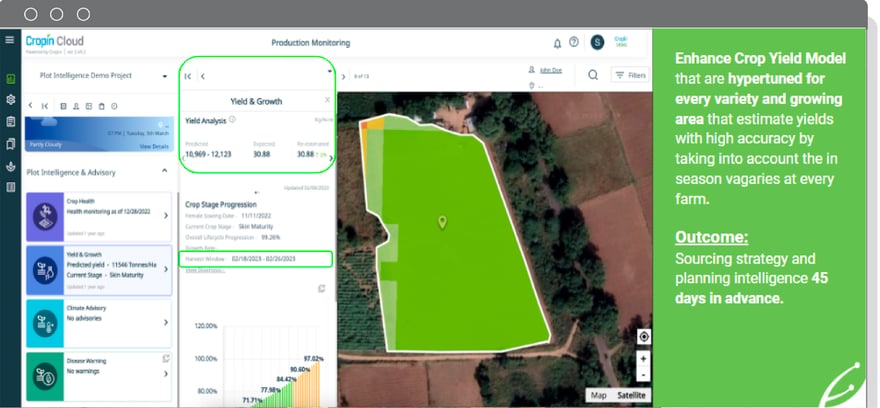Screen dimensions: 880x408
Task: Click the Production Monitoring title
Action: pos(310,43)
